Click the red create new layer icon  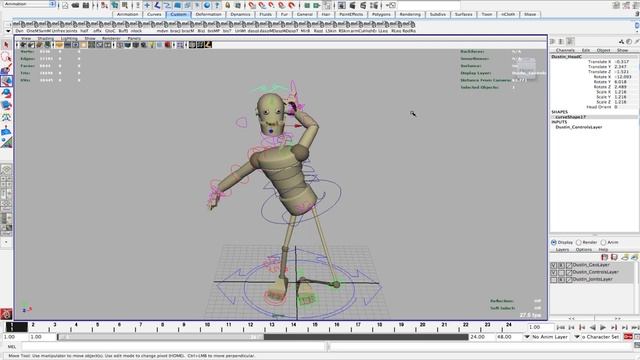[x=604, y=257]
